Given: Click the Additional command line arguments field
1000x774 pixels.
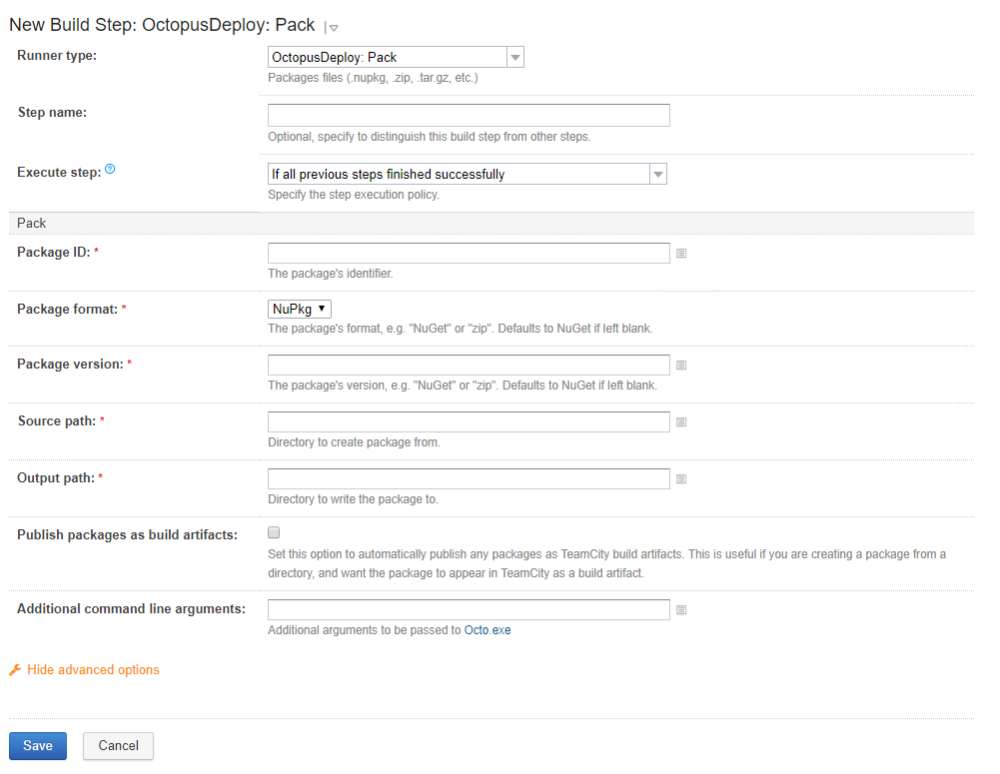Looking at the screenshot, I should click(468, 609).
